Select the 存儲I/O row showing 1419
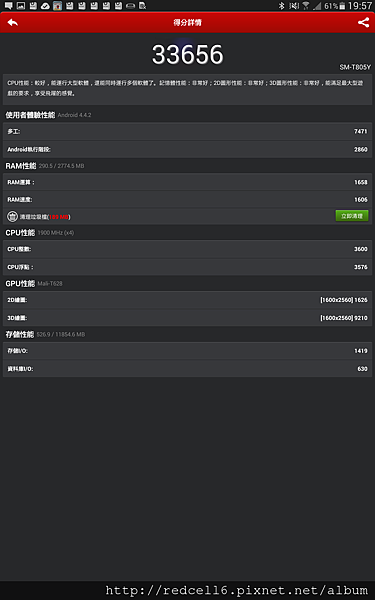 point(188,351)
